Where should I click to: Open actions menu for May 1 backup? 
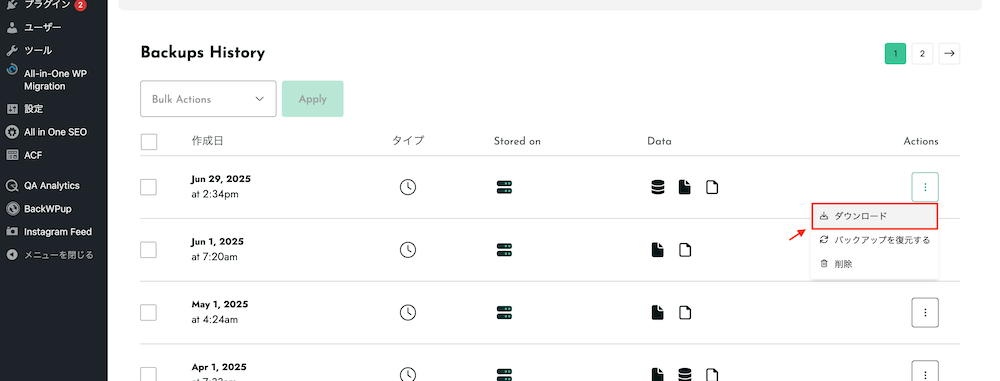click(x=925, y=313)
